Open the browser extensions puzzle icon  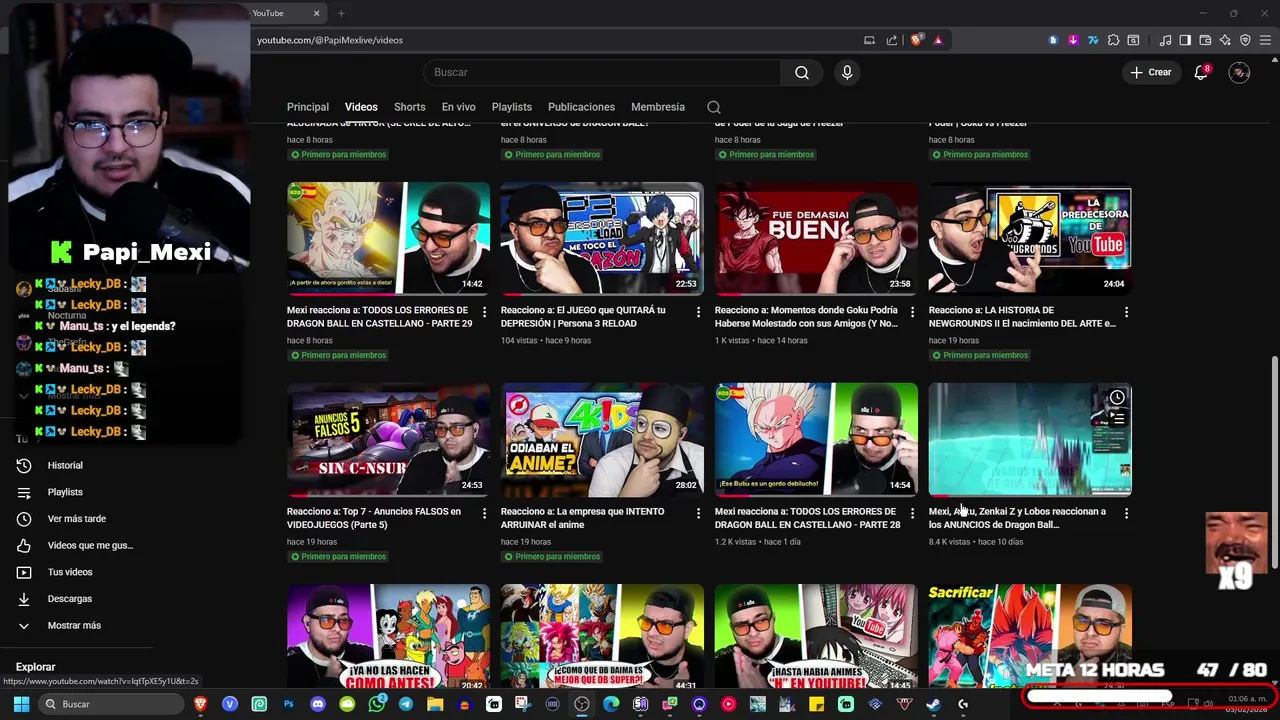pyautogui.click(x=1113, y=40)
